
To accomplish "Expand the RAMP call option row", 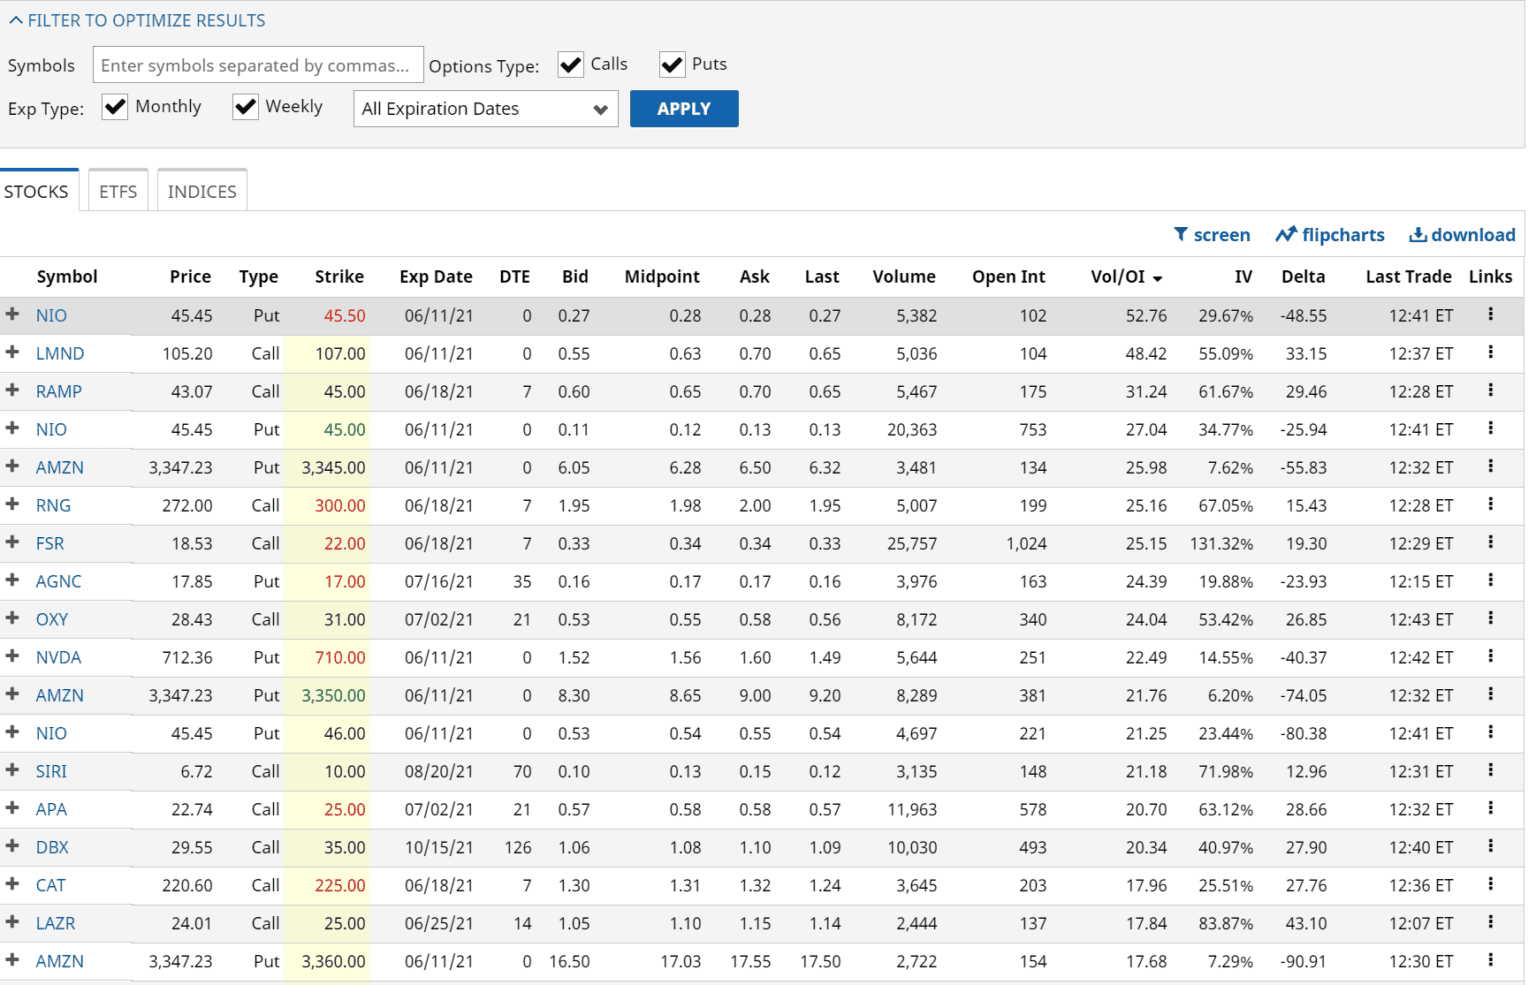I will pos(13,391).
